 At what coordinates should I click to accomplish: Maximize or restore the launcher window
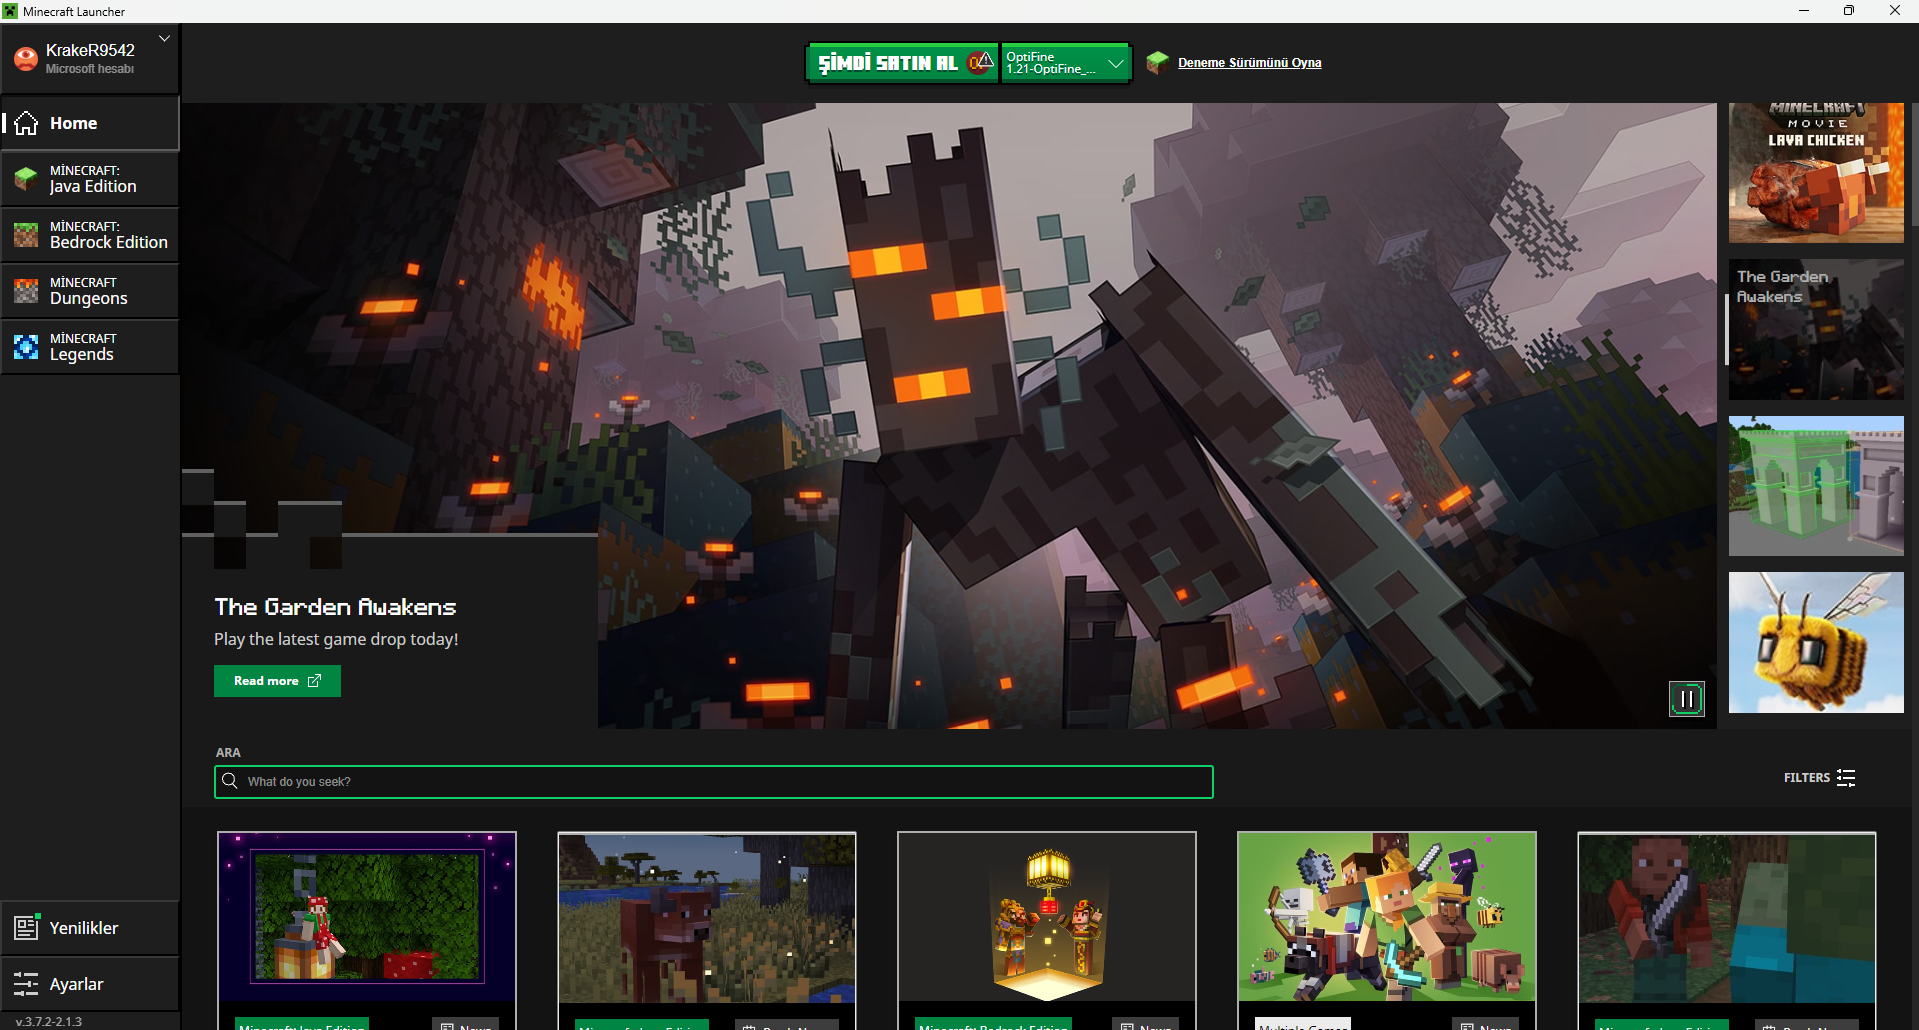coord(1849,11)
